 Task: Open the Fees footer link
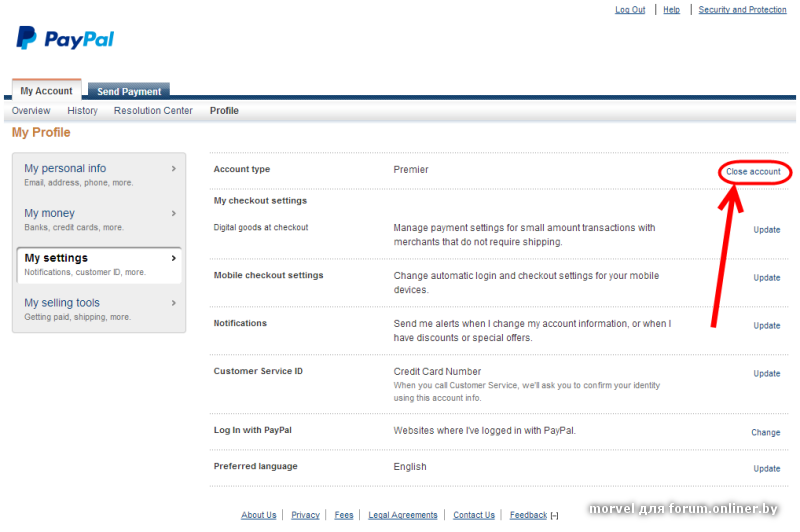pyautogui.click(x=344, y=515)
